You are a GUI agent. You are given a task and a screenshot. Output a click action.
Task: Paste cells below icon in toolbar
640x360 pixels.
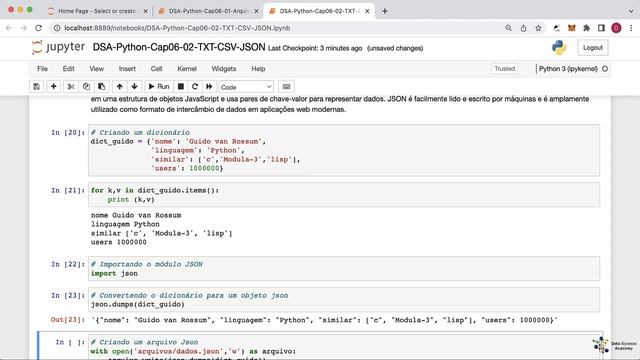click(x=101, y=87)
